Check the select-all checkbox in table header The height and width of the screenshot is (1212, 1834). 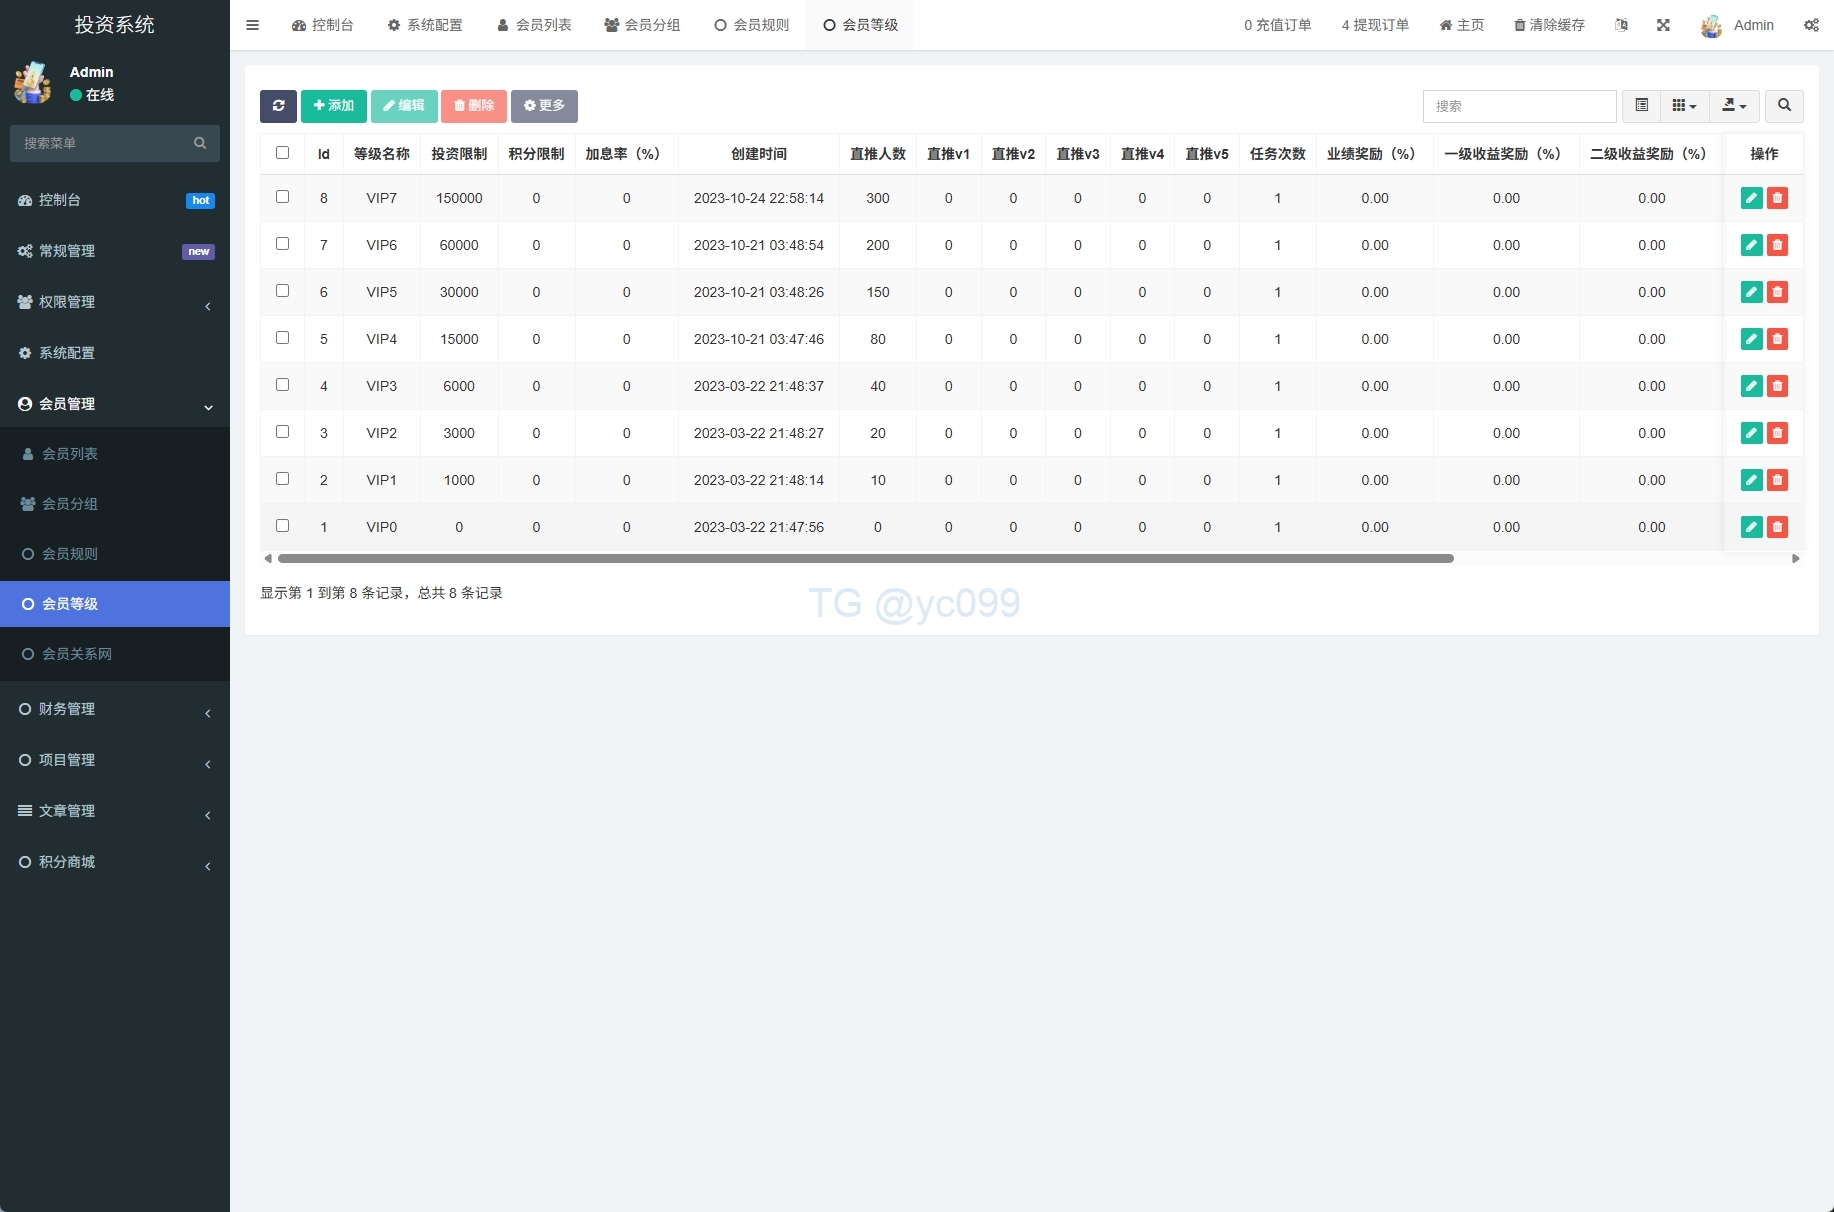282,153
